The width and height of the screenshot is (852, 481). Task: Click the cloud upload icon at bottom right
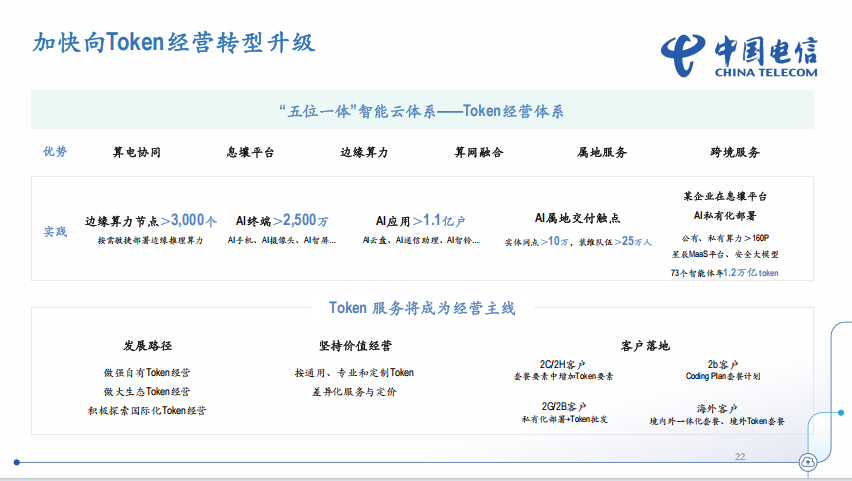pyautogui.click(x=807, y=461)
